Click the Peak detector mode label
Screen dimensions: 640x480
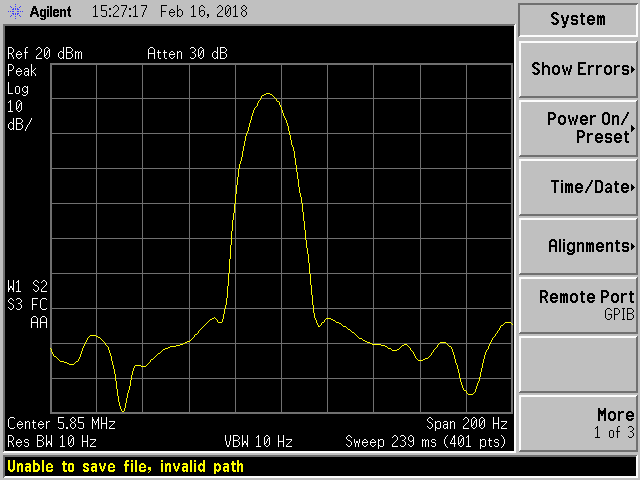[x=21, y=71]
